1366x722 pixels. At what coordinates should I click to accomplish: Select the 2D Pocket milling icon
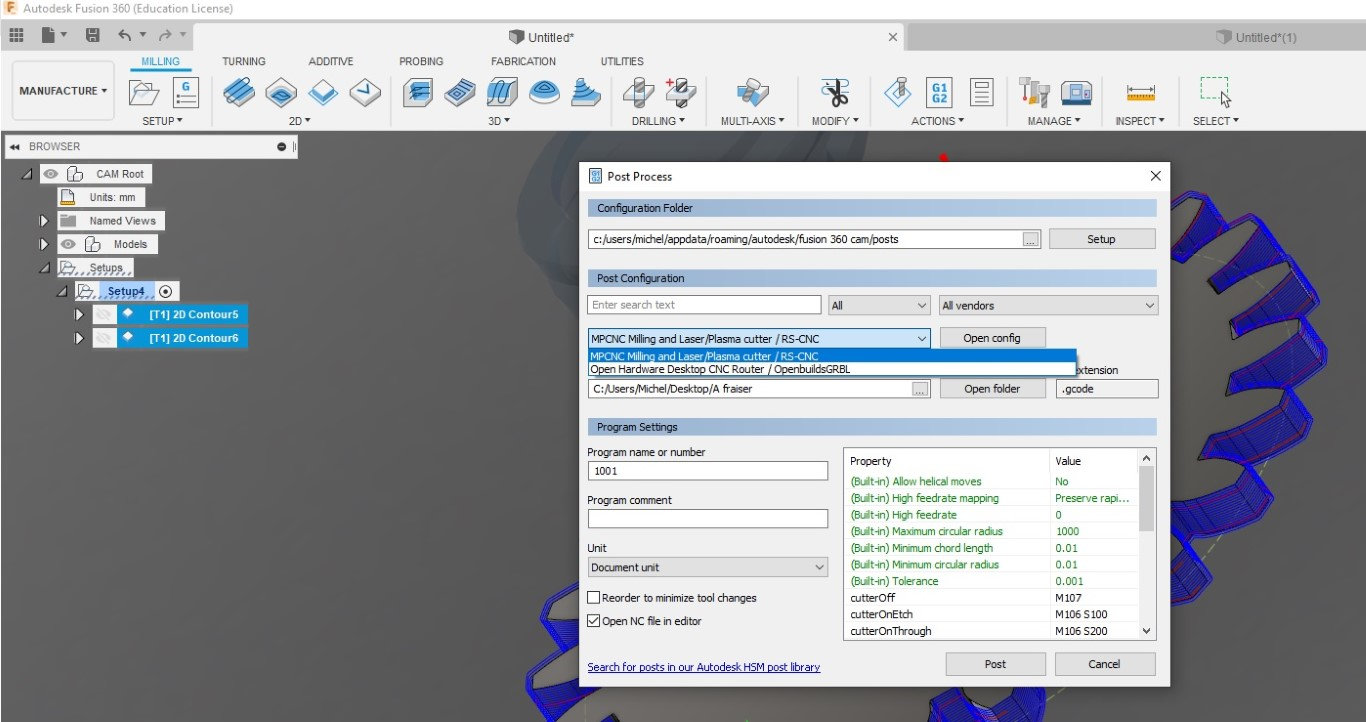pyautogui.click(x=281, y=93)
